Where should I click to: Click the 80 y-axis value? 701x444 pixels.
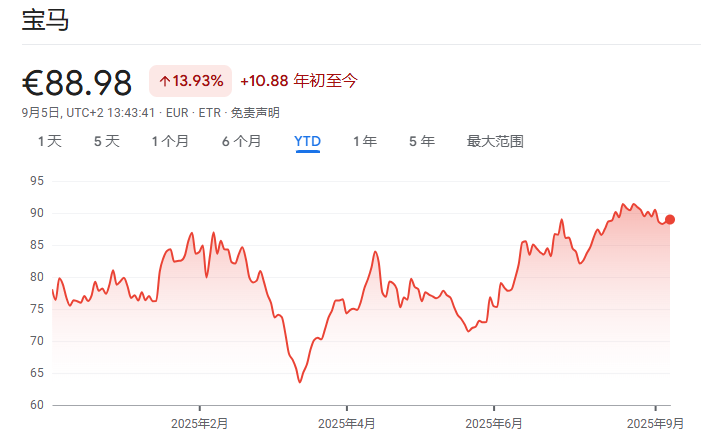37,277
